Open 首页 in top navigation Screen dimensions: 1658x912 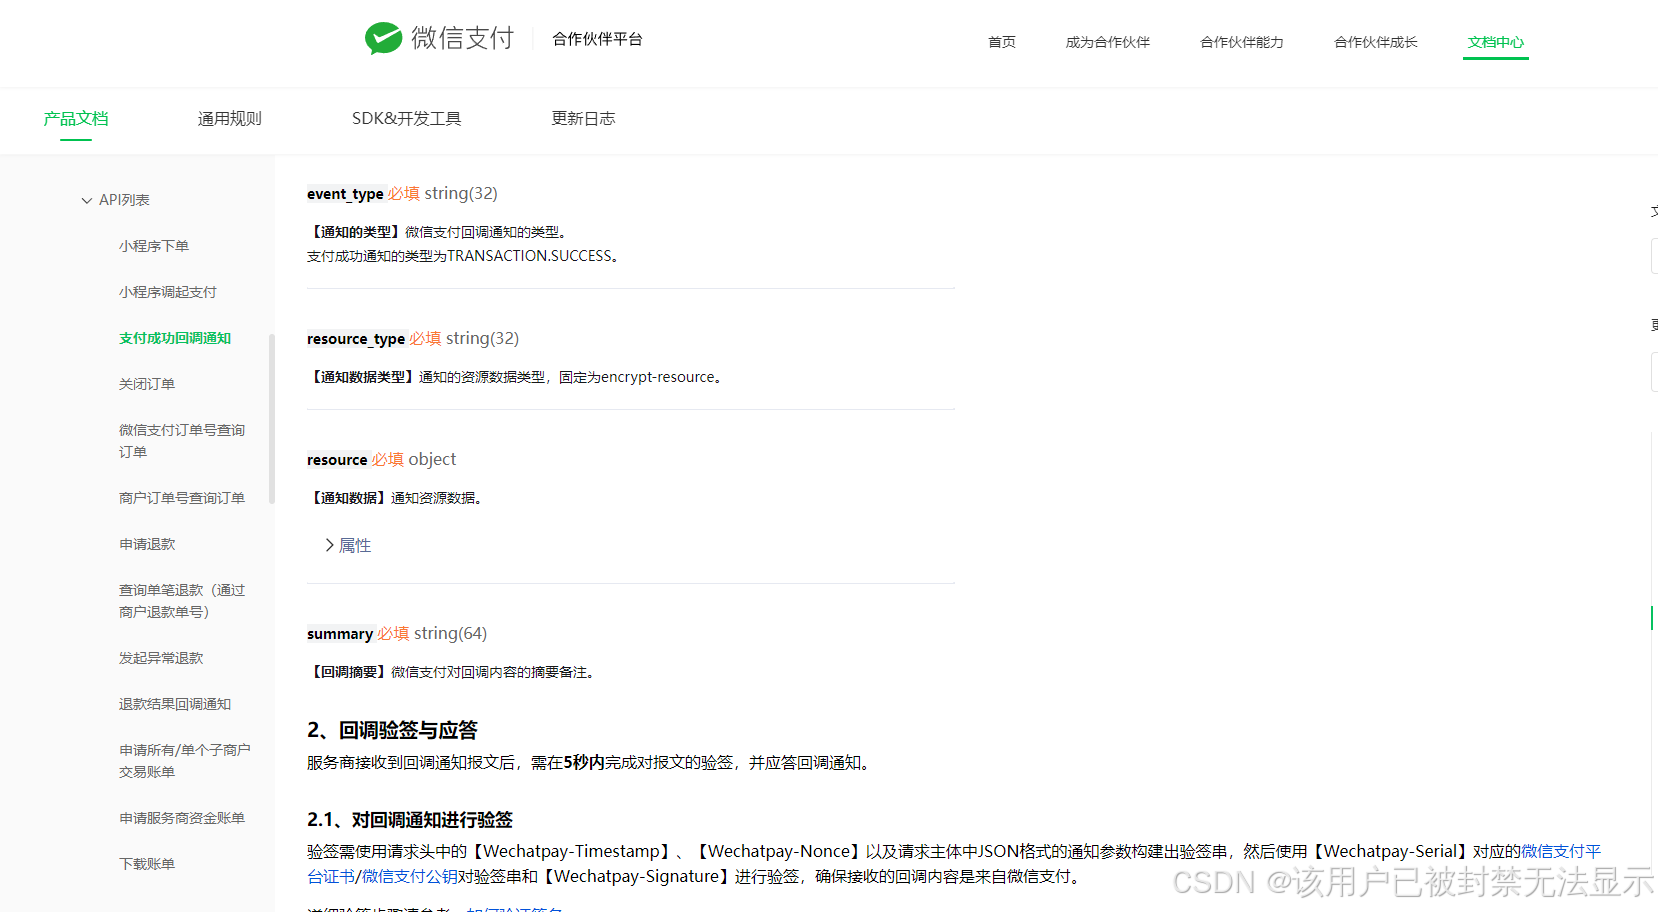(x=1001, y=42)
